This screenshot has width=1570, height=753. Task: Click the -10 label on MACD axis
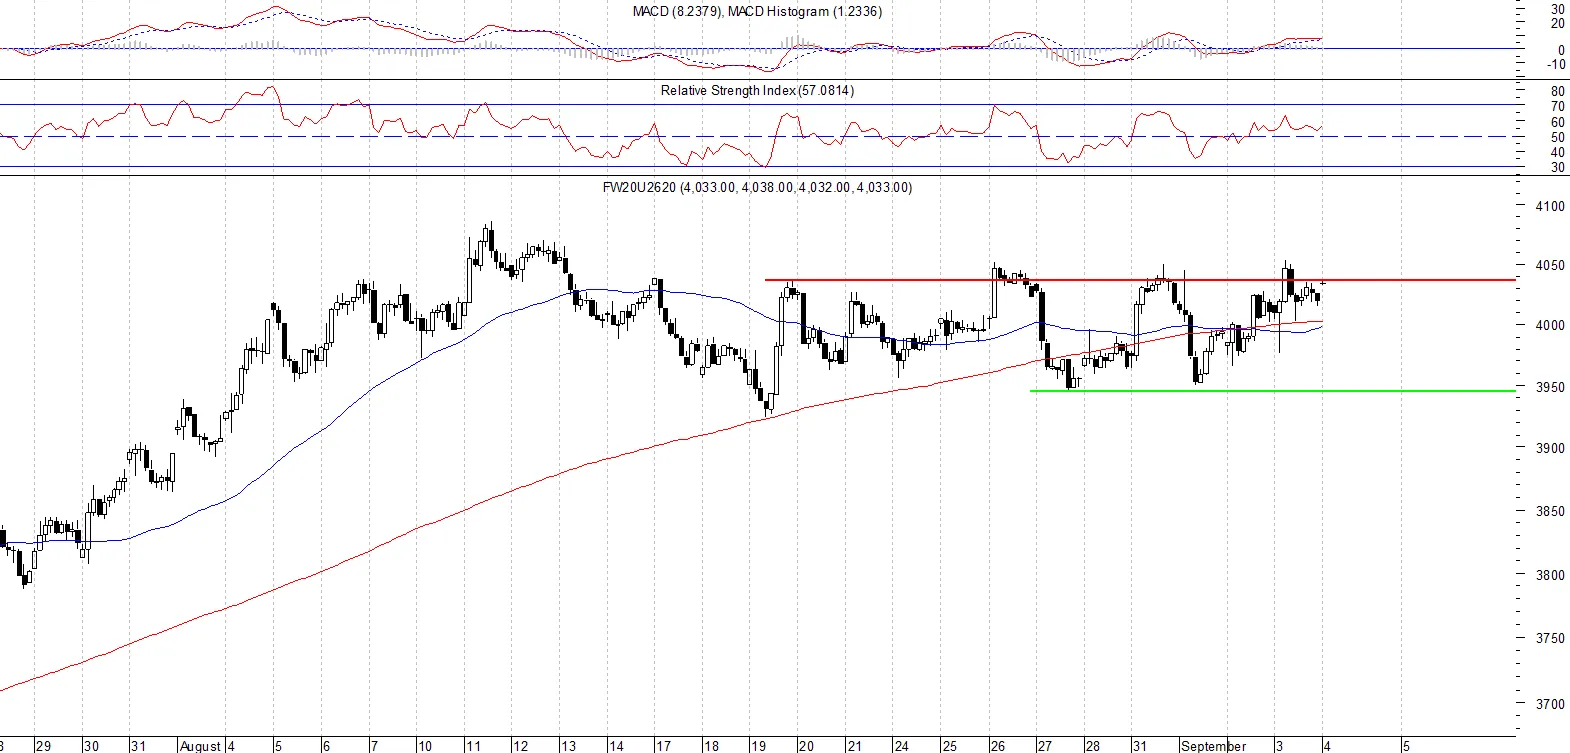[x=1556, y=64]
